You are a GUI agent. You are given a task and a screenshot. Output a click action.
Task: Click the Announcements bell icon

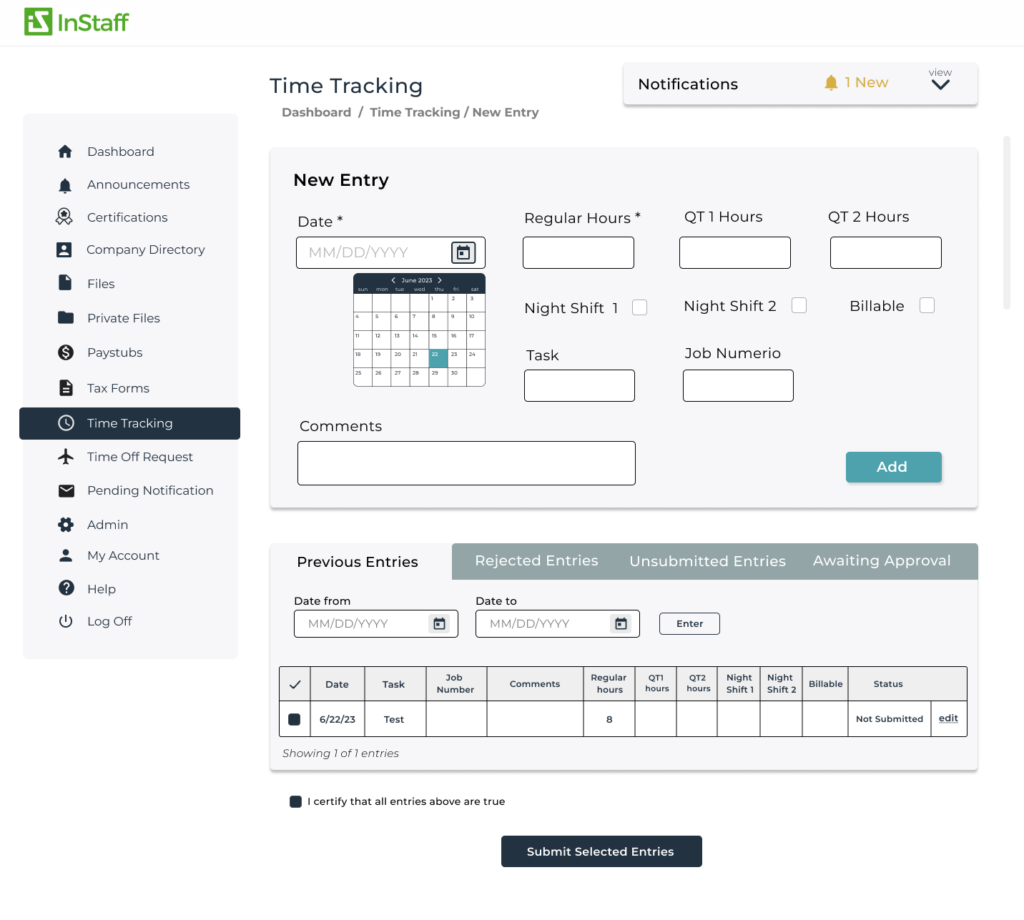[x=65, y=185]
